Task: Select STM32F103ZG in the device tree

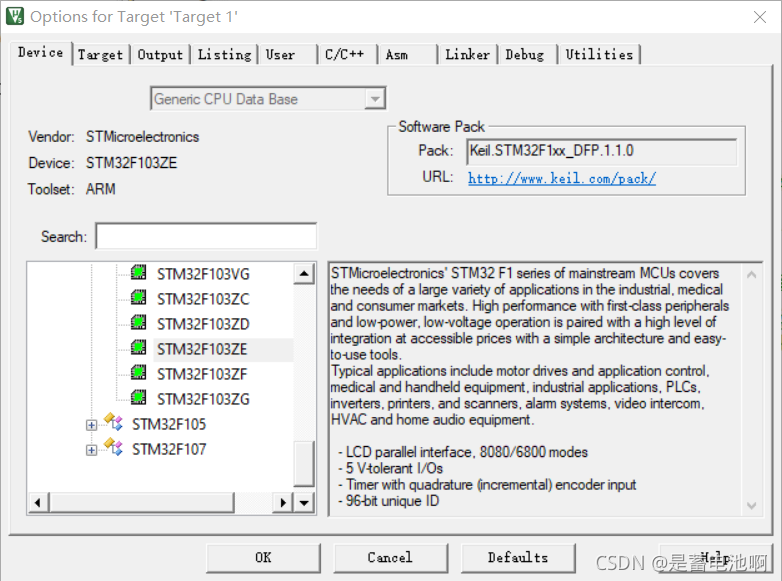Action: pyautogui.click(x=203, y=399)
